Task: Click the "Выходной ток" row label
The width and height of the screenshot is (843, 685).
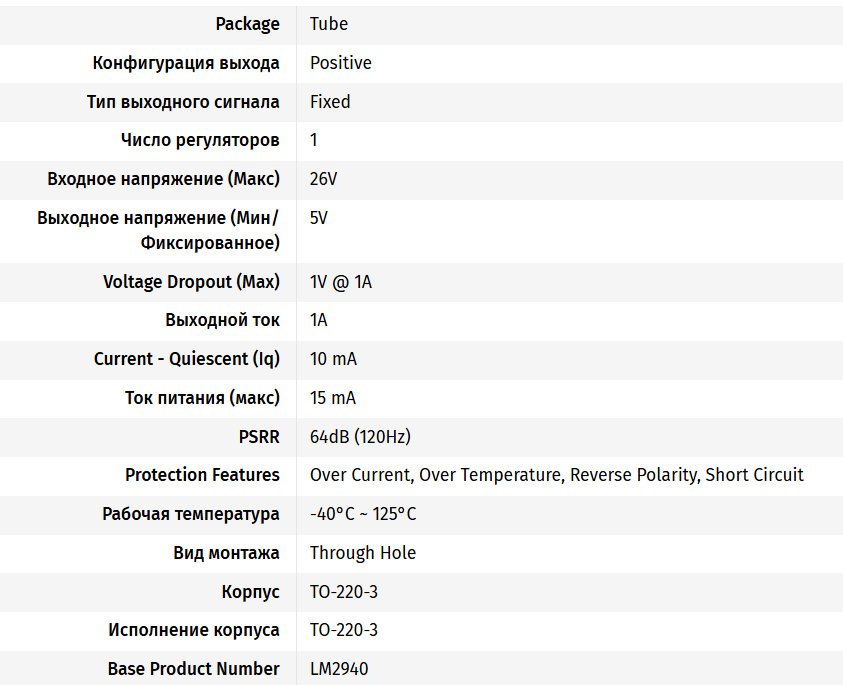Action: pyautogui.click(x=222, y=320)
